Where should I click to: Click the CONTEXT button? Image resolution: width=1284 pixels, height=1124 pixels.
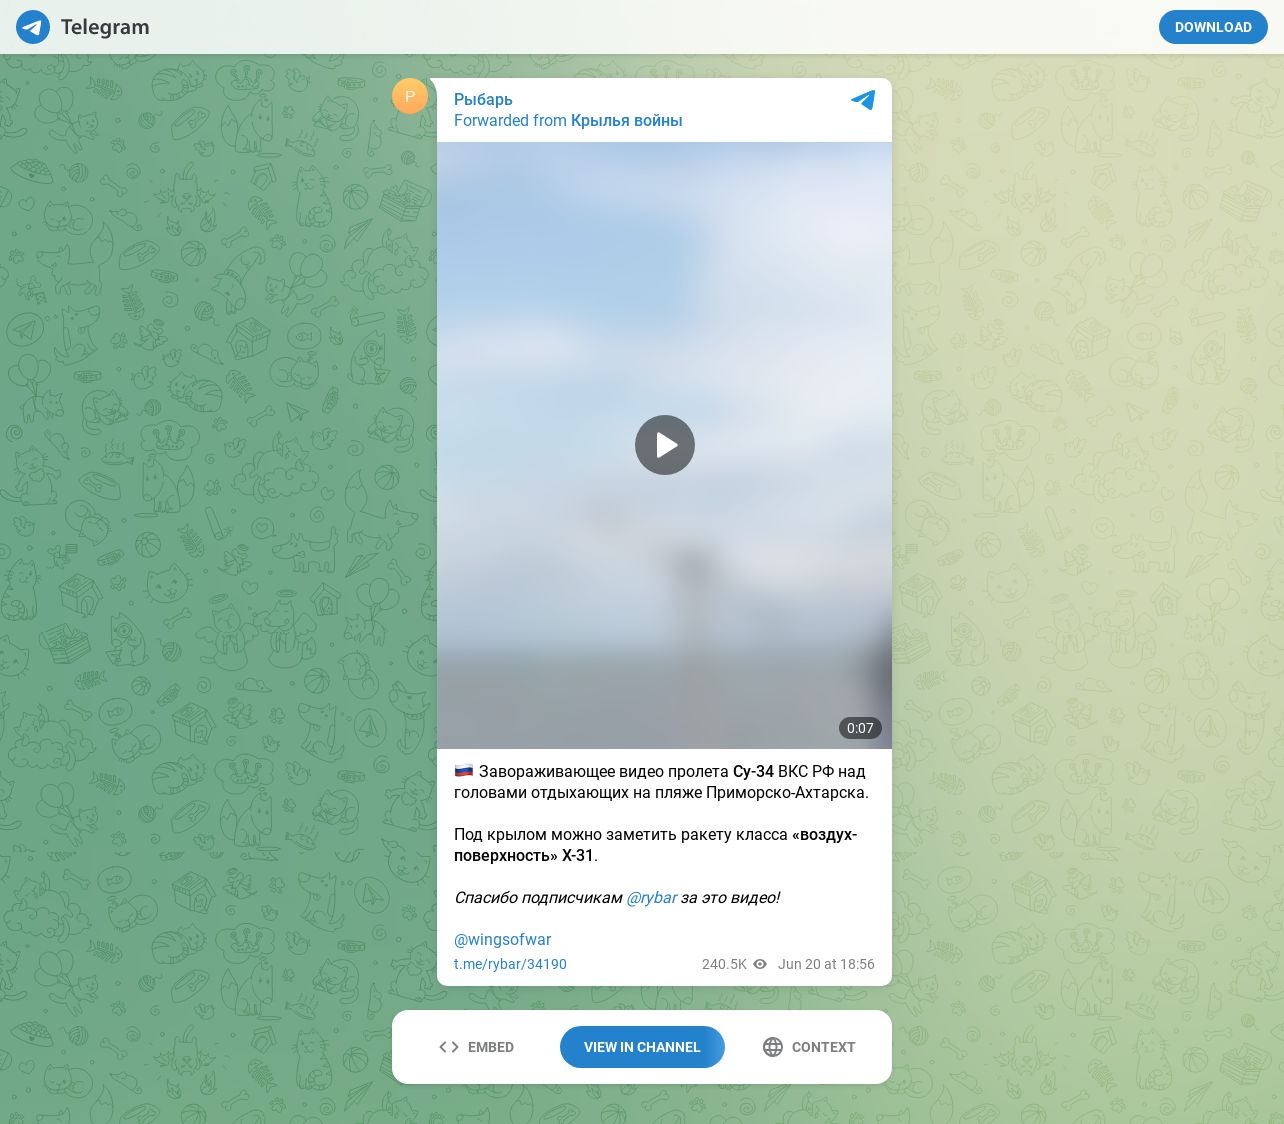click(x=809, y=1047)
